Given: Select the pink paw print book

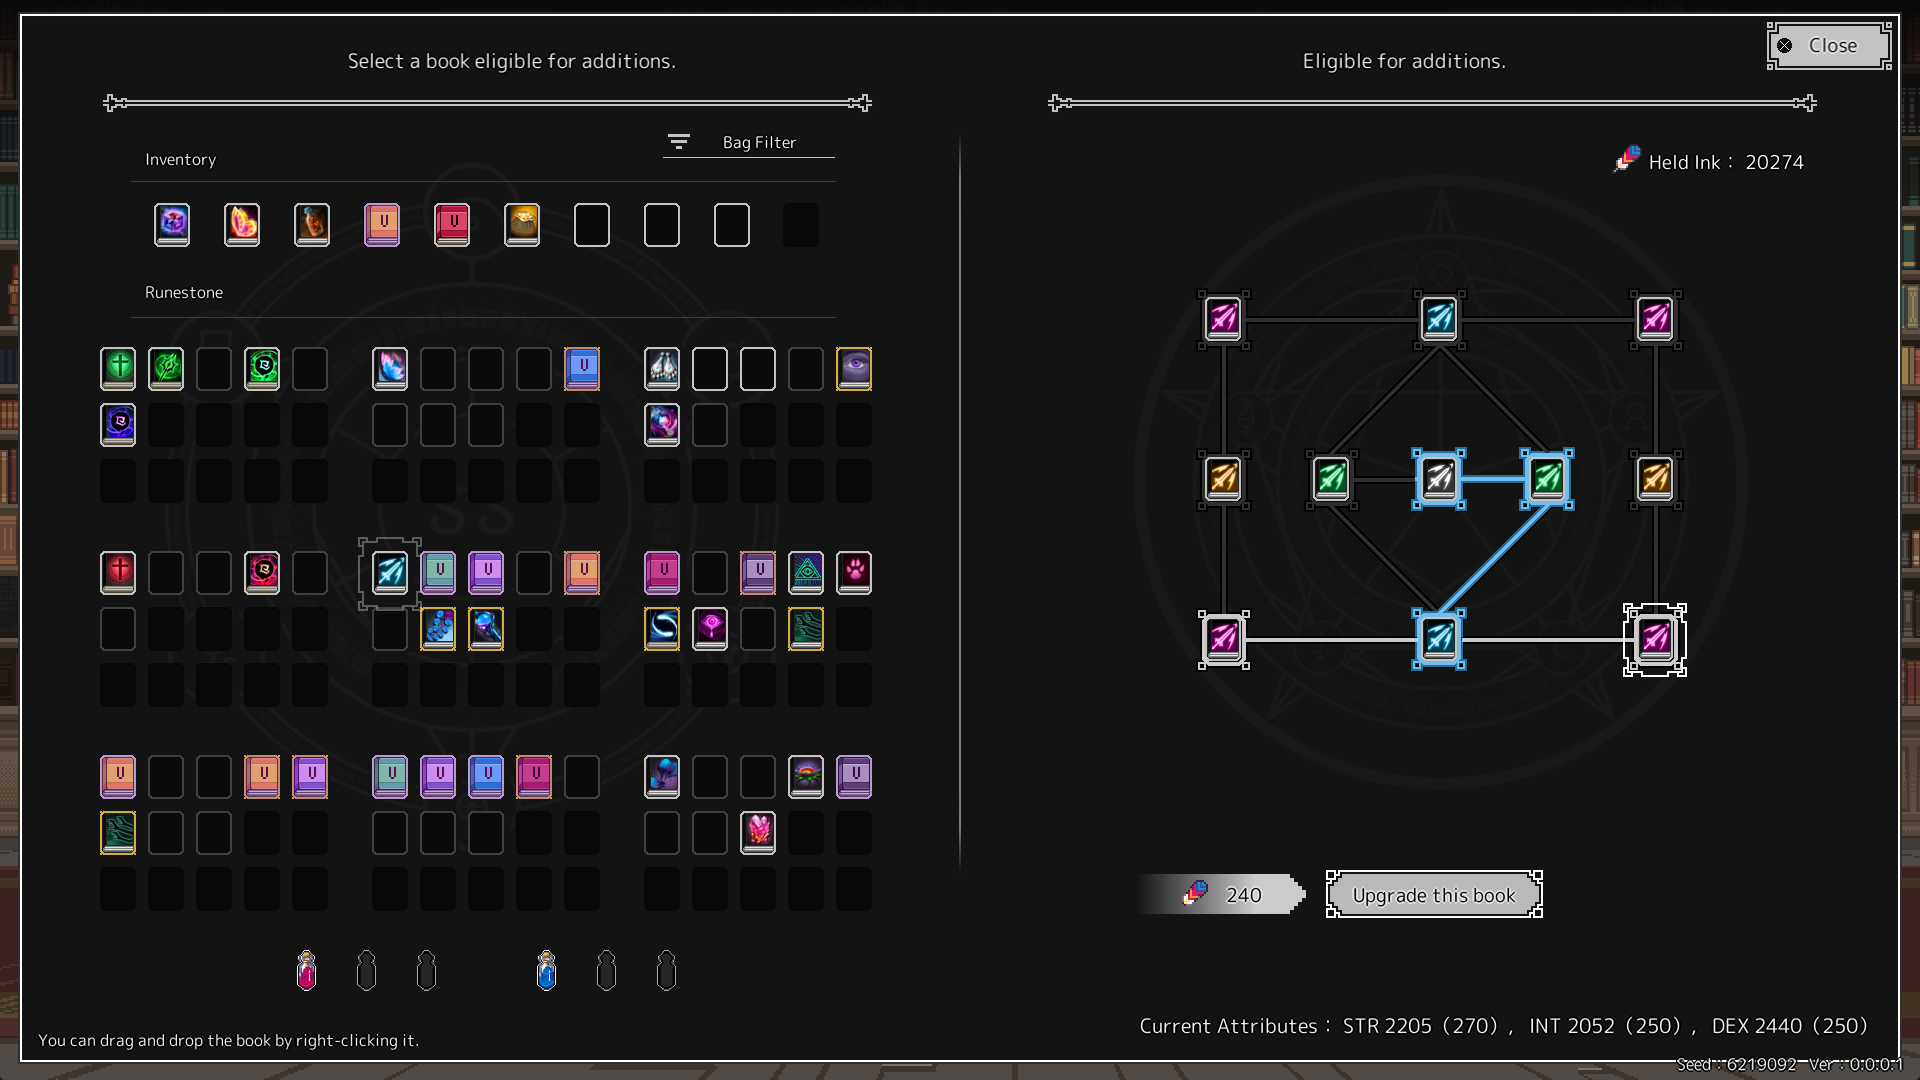Looking at the screenshot, I should tap(854, 572).
